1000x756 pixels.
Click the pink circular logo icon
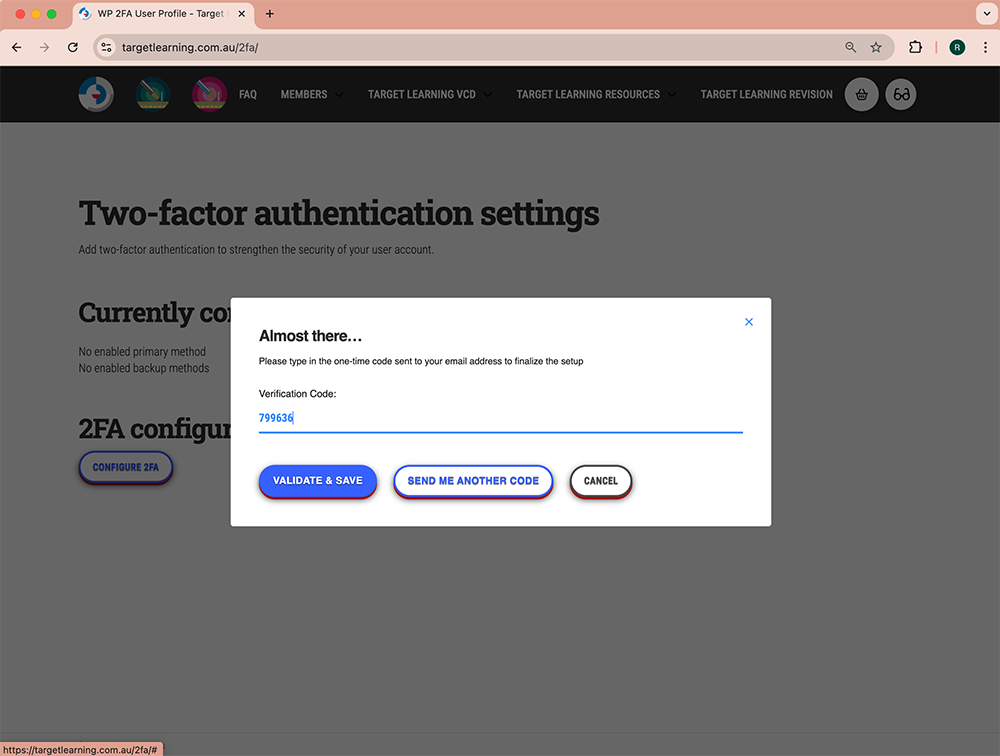[x=209, y=95]
